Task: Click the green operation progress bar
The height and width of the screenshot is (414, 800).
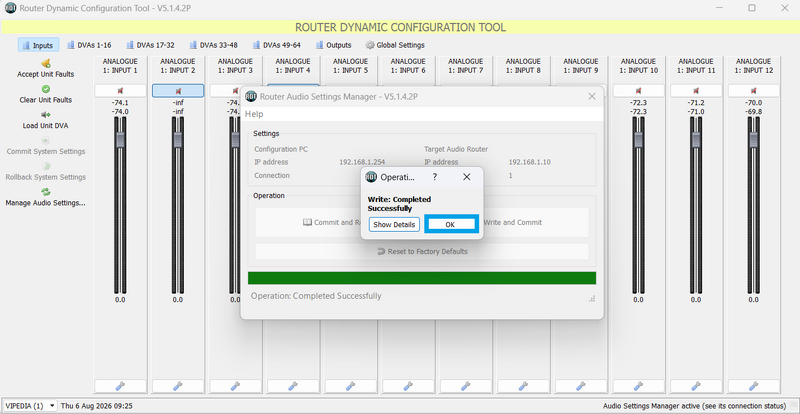Action: 422,278
